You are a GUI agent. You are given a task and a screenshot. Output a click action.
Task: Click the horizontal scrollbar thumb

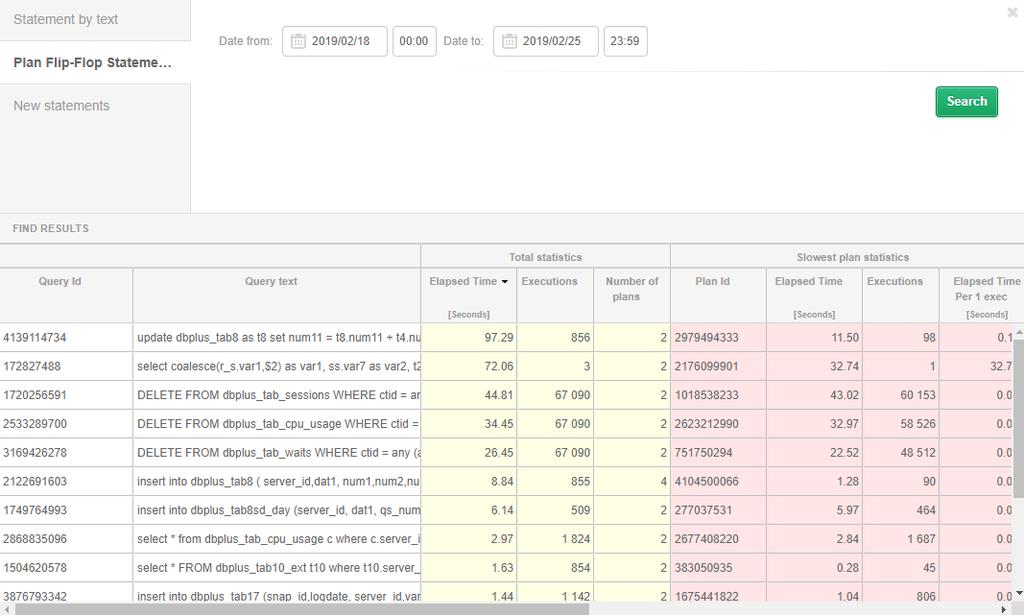click(302, 609)
